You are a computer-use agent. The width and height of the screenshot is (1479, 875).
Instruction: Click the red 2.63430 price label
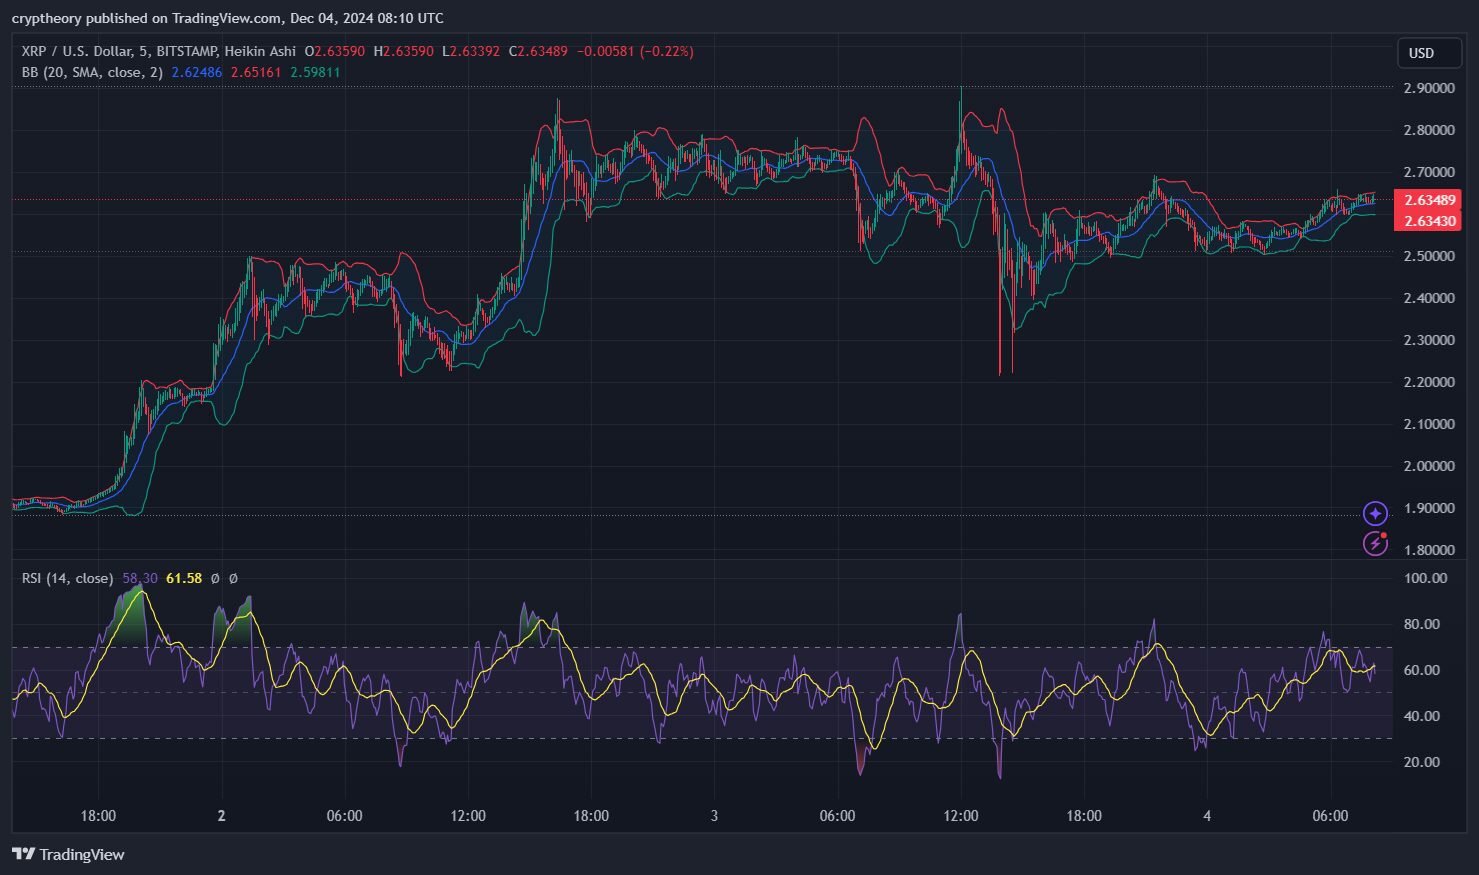1427,221
